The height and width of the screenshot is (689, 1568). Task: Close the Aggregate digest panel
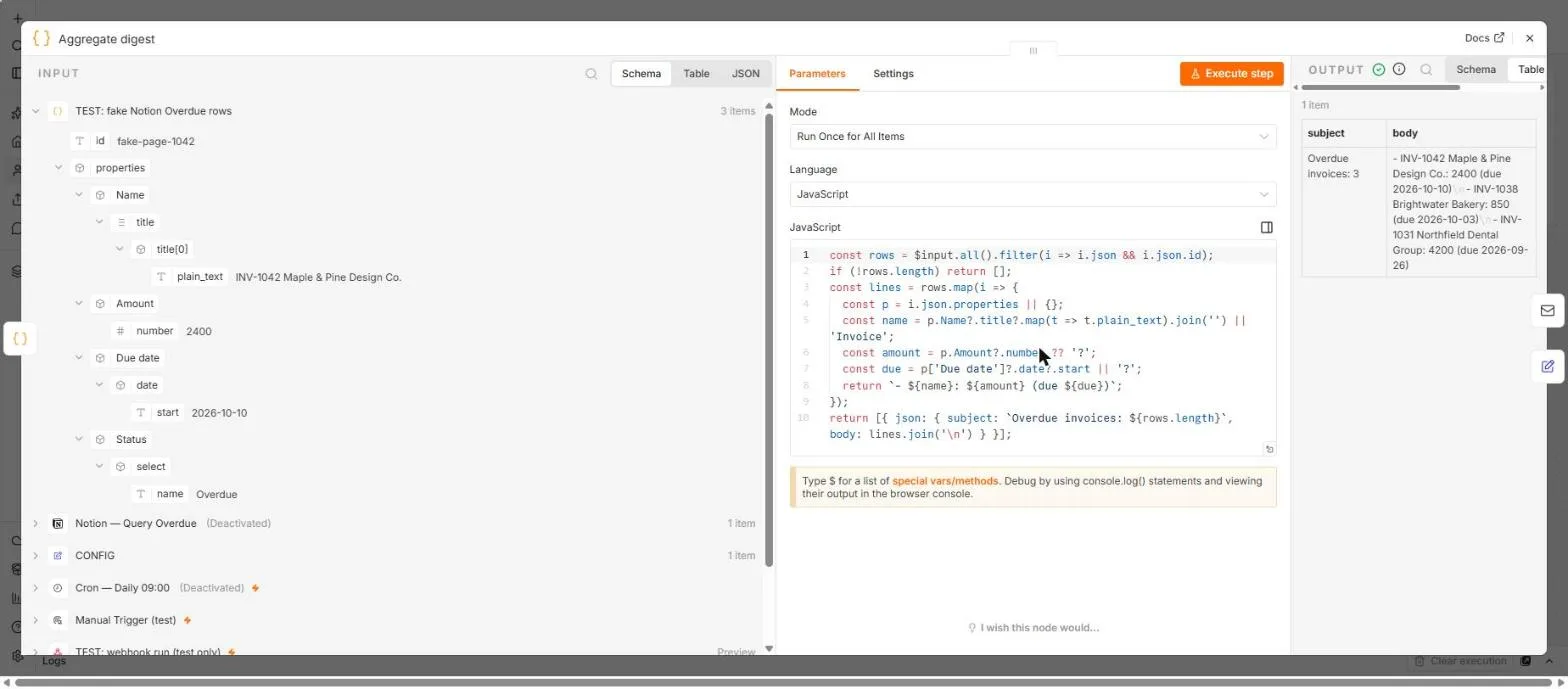[x=1529, y=38]
